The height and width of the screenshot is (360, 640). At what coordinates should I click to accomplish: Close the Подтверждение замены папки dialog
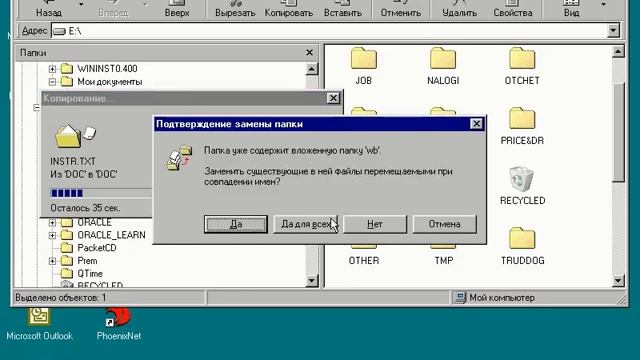coord(476,124)
